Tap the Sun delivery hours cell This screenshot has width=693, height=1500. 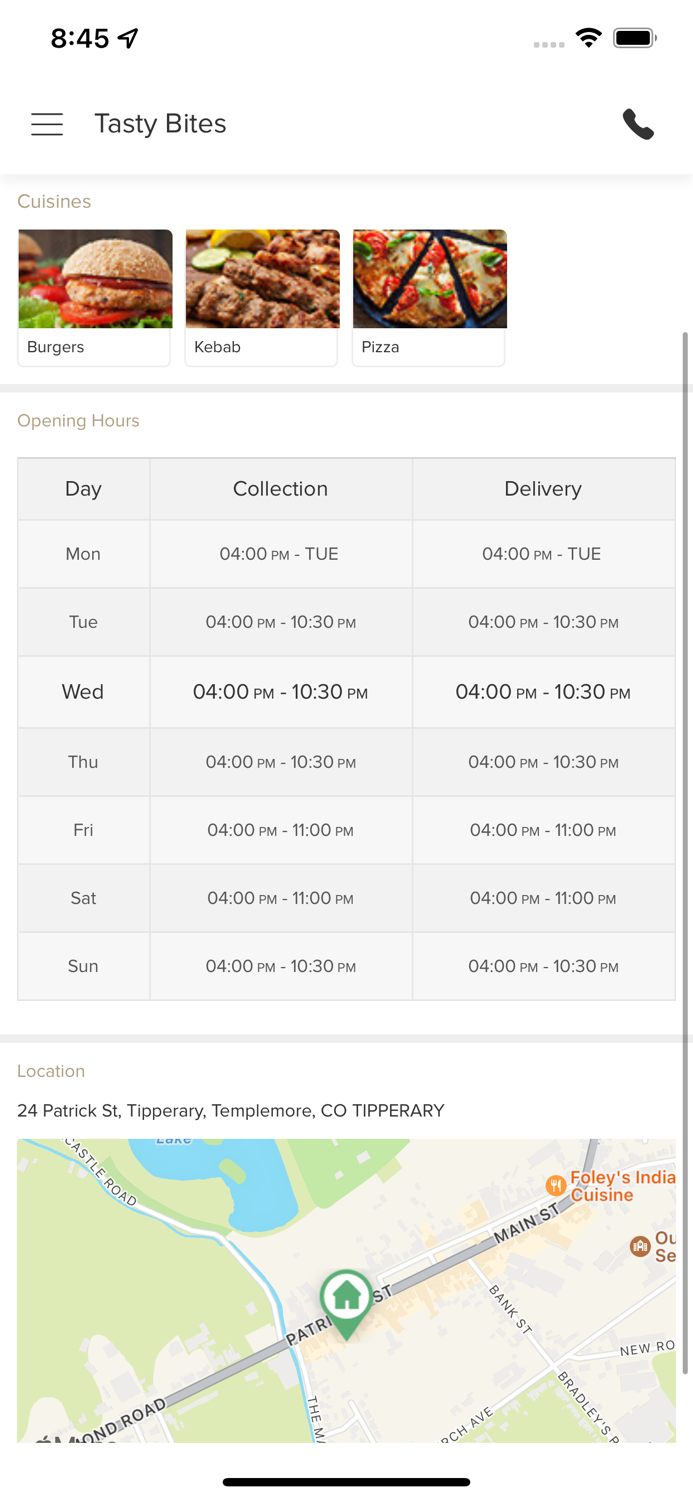pos(543,966)
